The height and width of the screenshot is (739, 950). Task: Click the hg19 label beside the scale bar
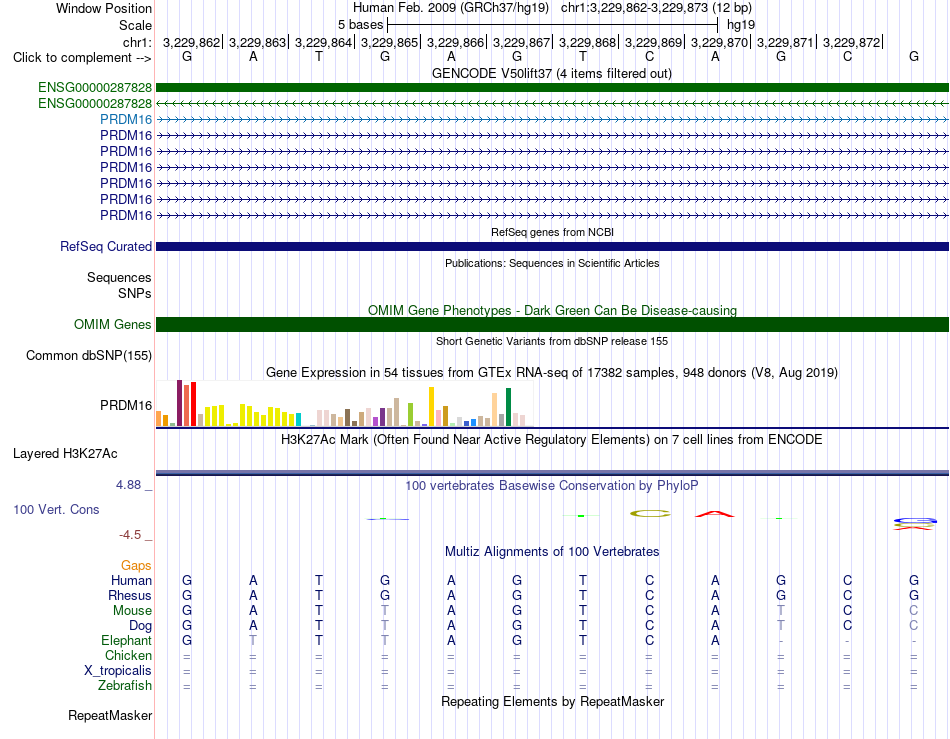pos(740,25)
